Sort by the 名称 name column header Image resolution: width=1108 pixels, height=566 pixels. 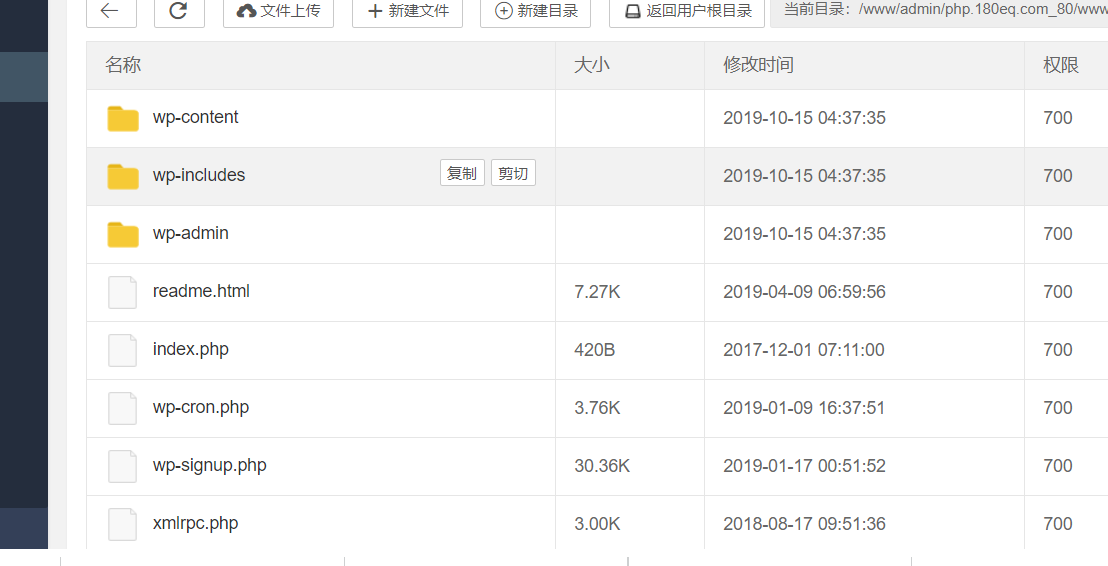click(x=123, y=65)
